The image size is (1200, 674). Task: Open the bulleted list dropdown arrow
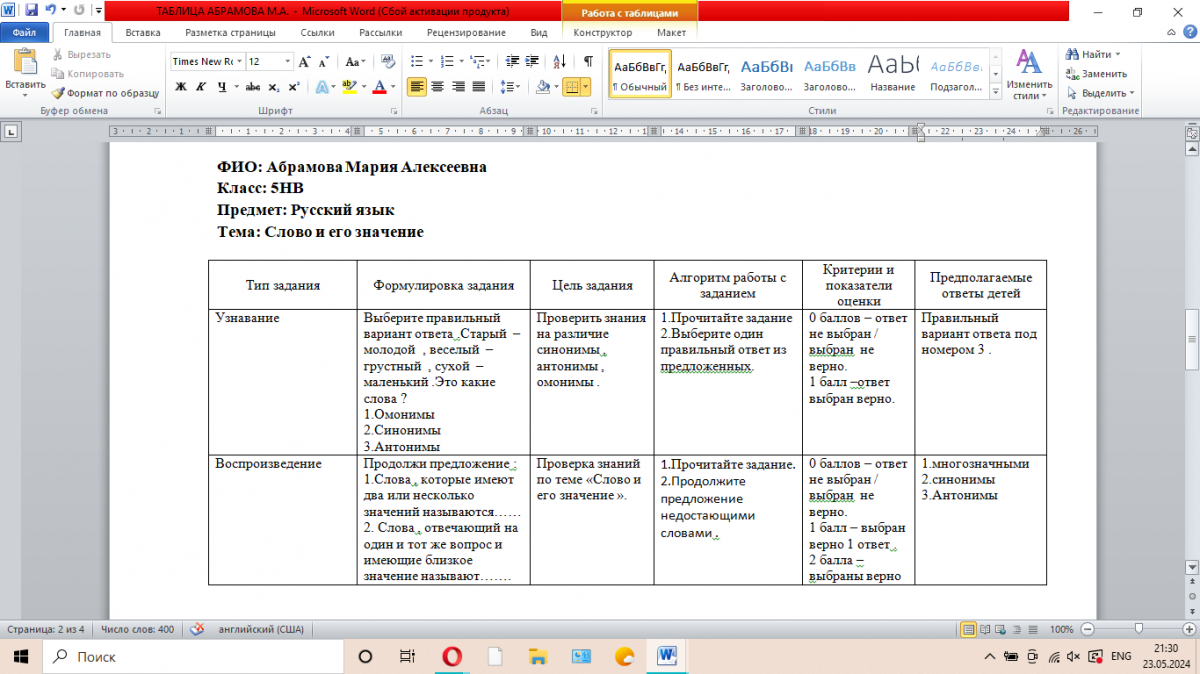pos(429,61)
